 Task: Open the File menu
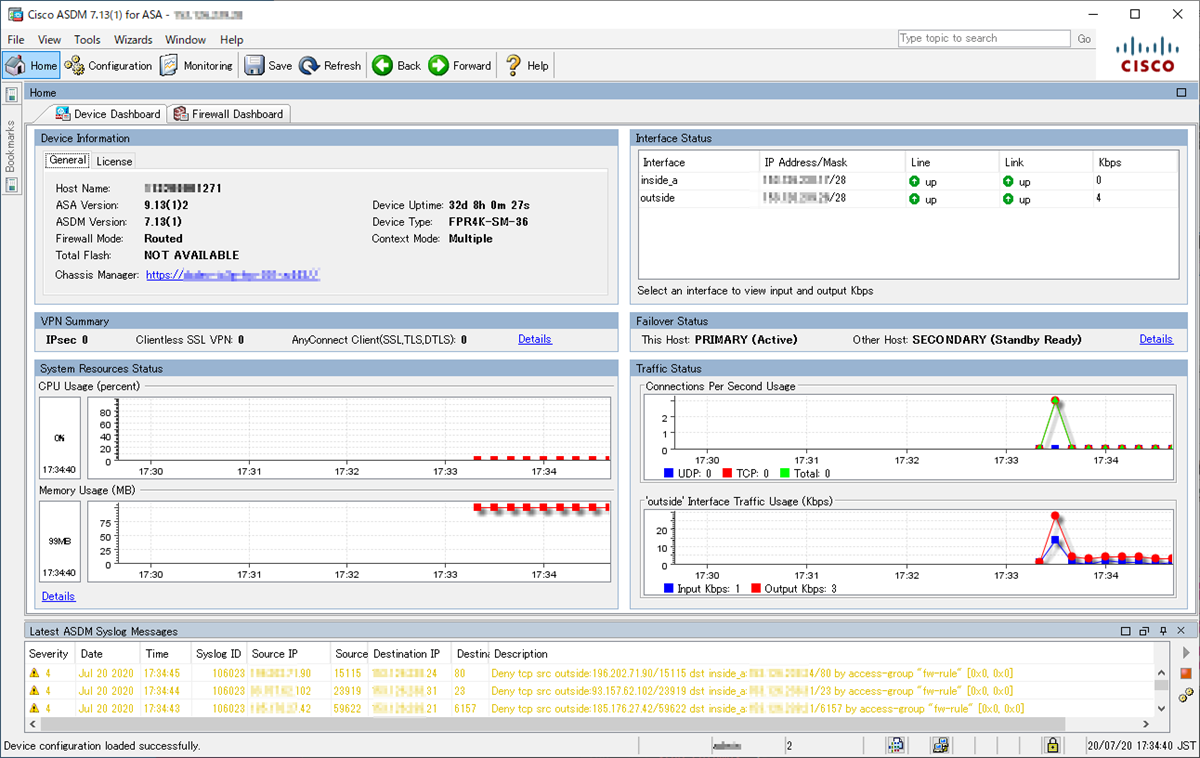[x=16, y=40]
